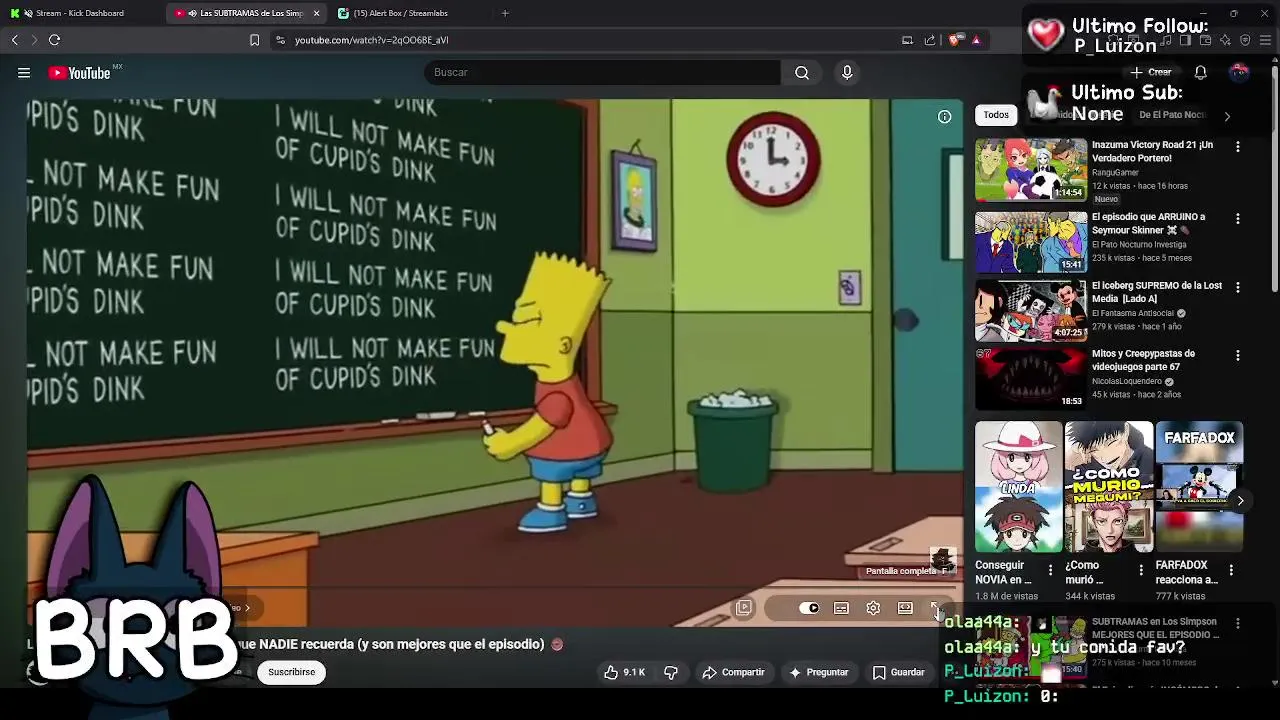The width and height of the screenshot is (1280, 720).
Task: Click RanguGamer channel name
Action: (1115, 172)
